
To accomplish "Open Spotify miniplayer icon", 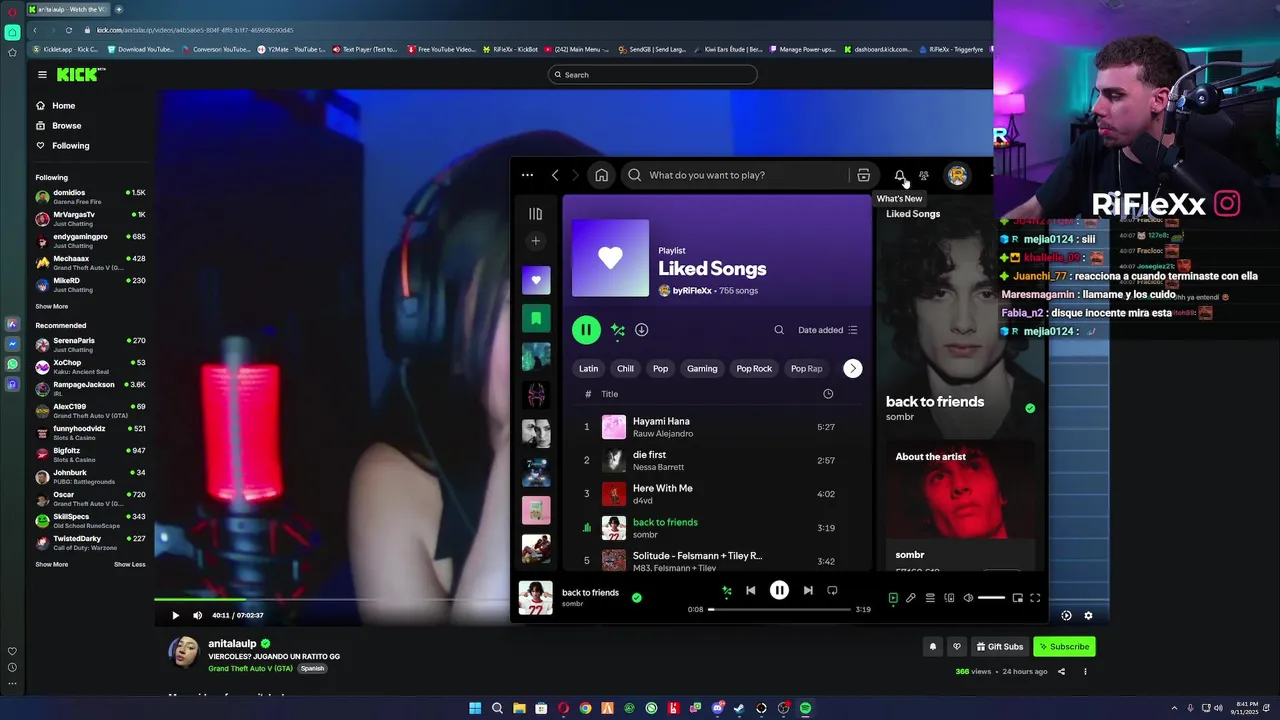I will [x=1017, y=598].
